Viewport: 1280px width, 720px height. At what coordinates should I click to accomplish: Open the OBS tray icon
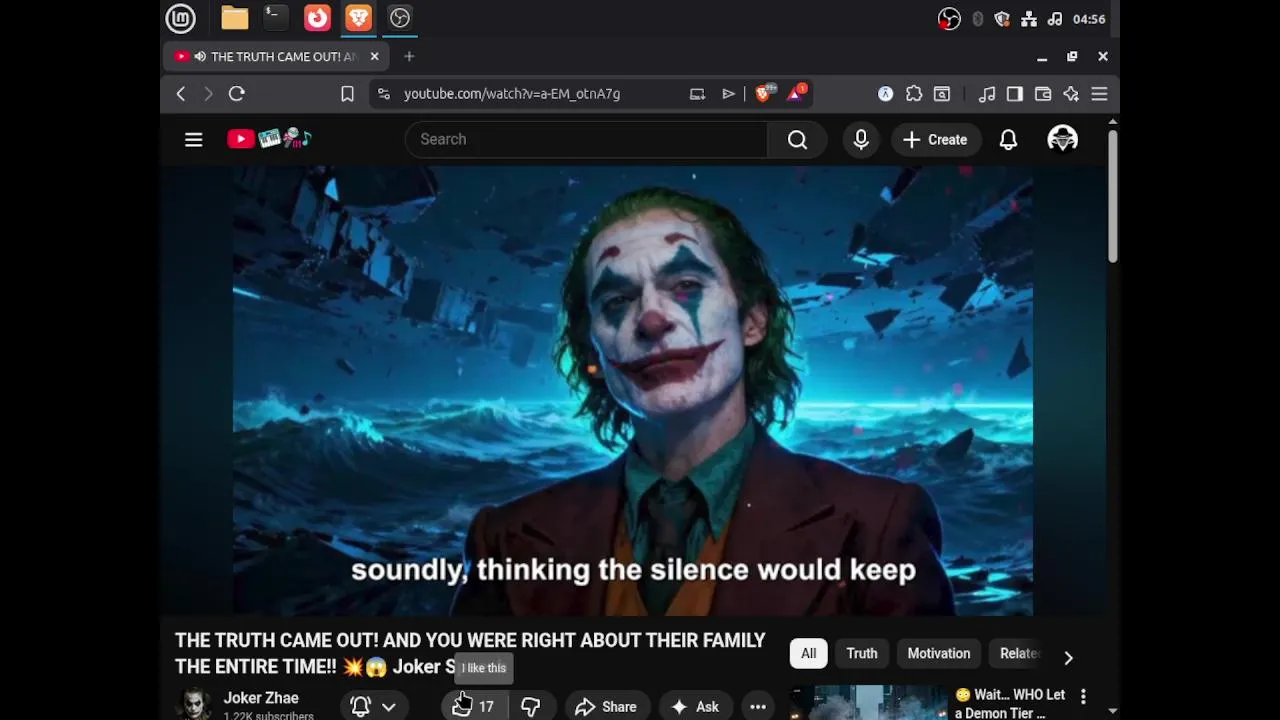point(949,19)
